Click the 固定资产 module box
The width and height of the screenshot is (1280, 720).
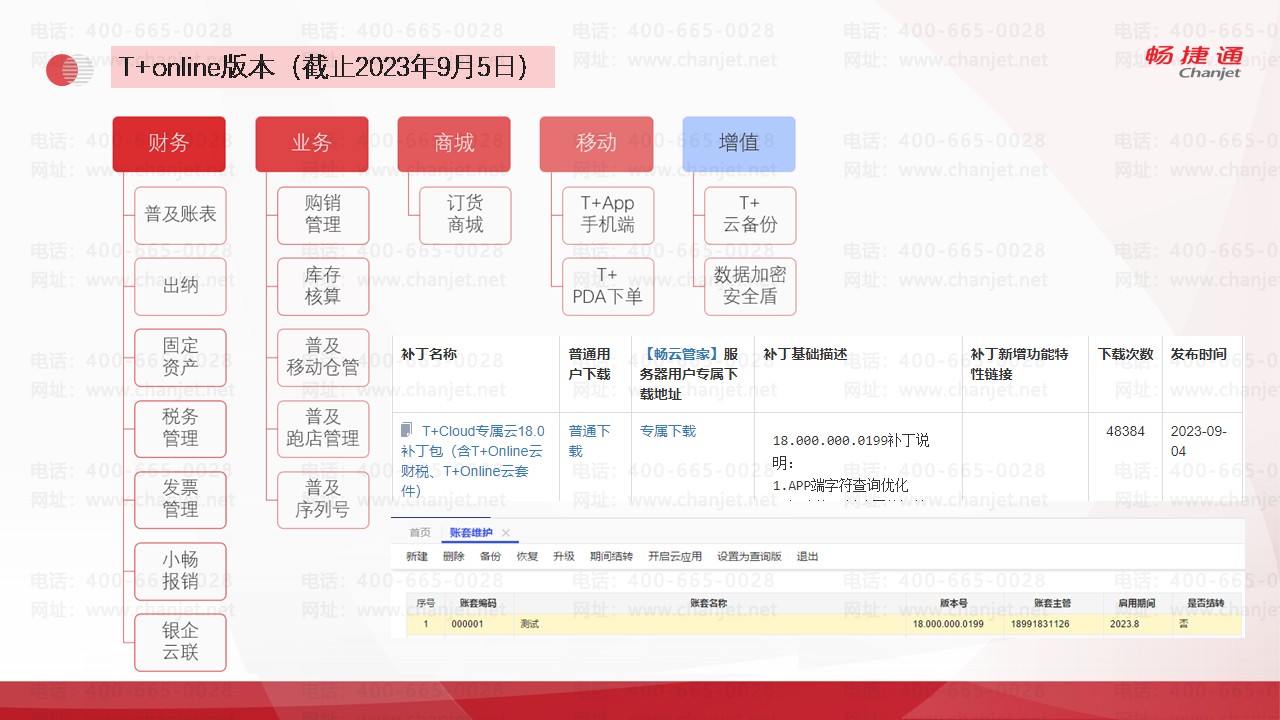[x=180, y=357]
